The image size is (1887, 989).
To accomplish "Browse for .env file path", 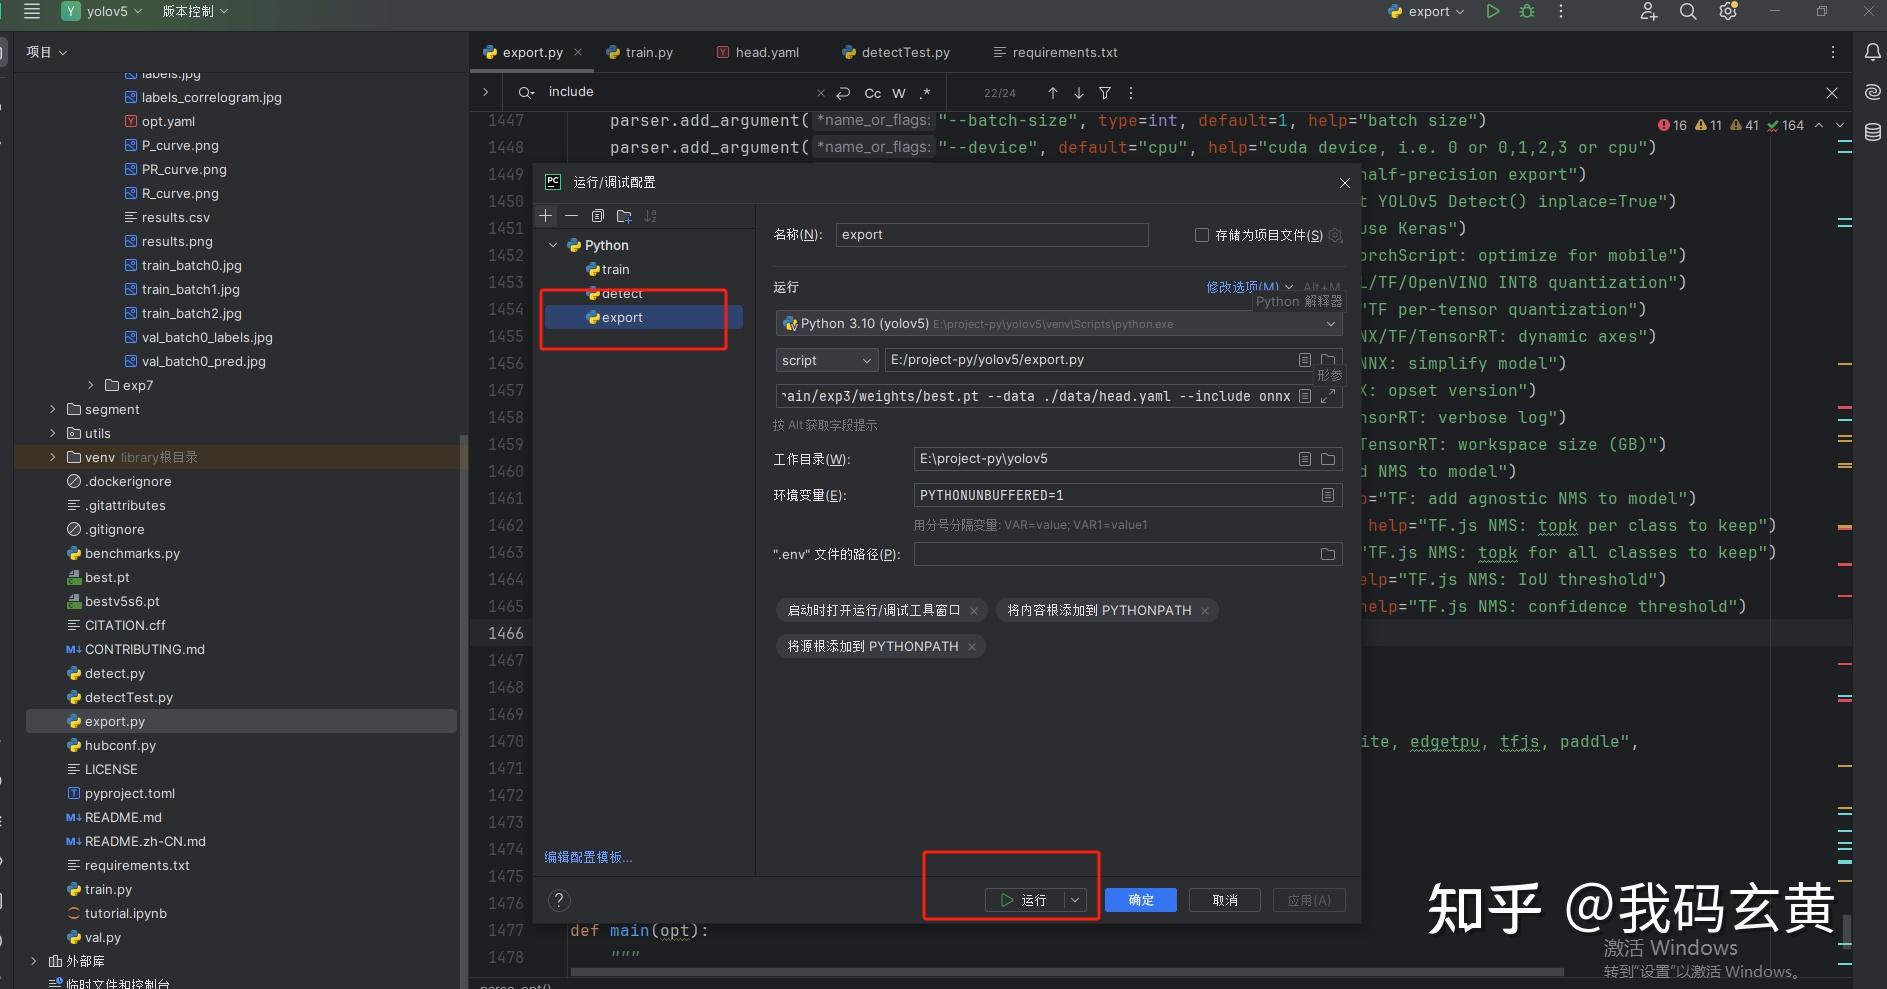I will pyautogui.click(x=1328, y=554).
